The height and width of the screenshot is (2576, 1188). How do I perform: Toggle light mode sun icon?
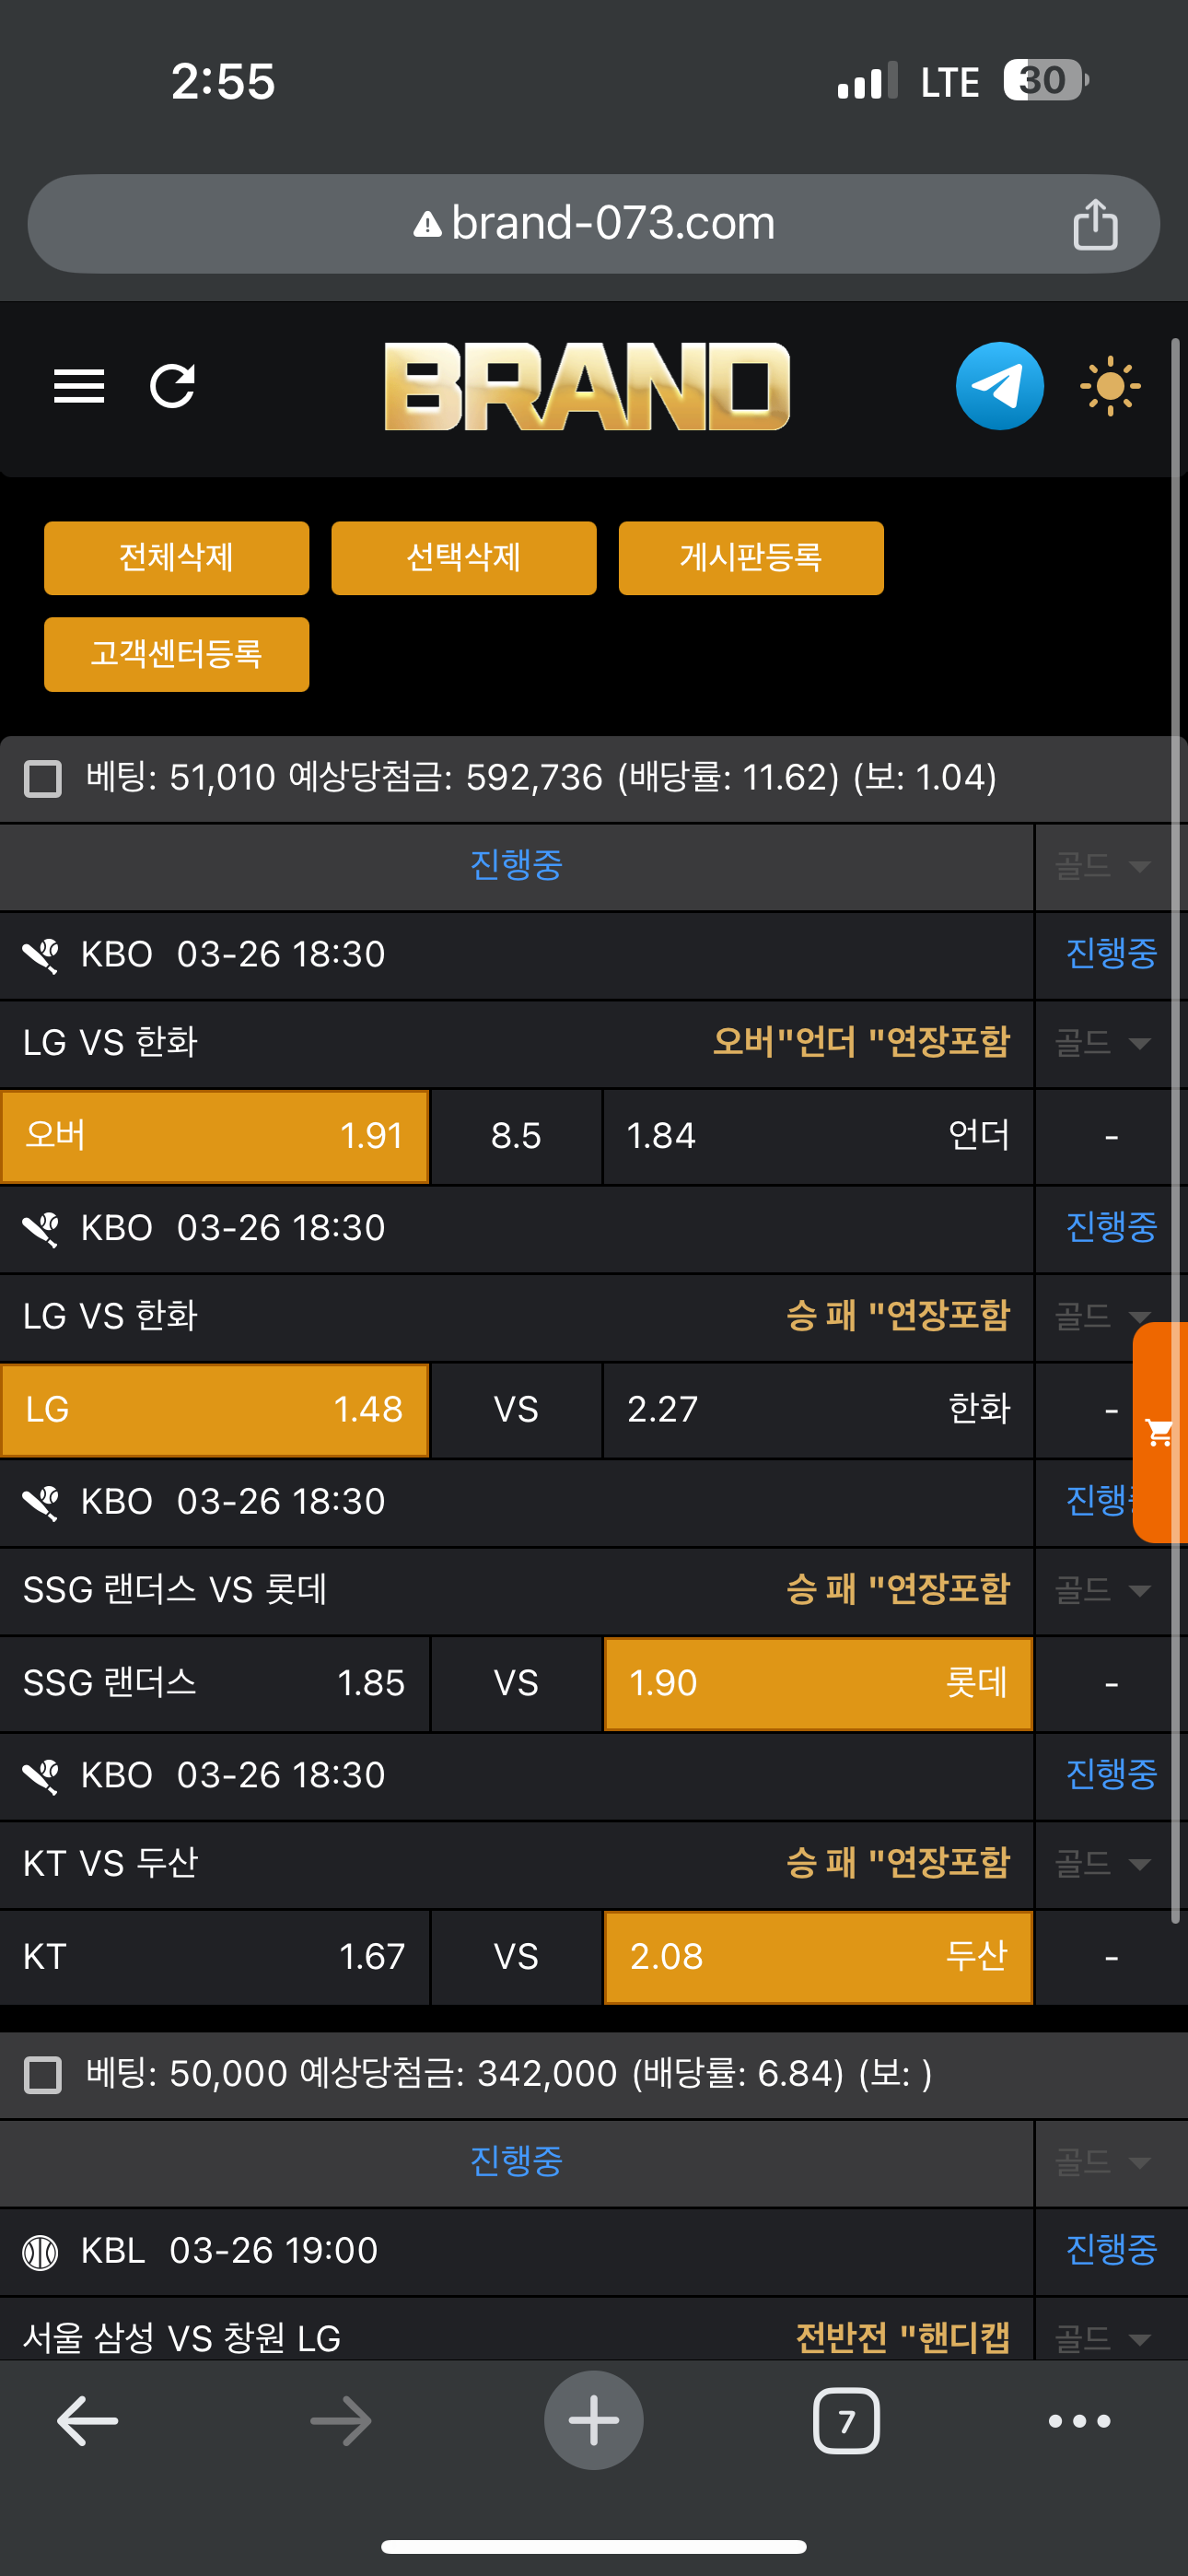coord(1110,386)
